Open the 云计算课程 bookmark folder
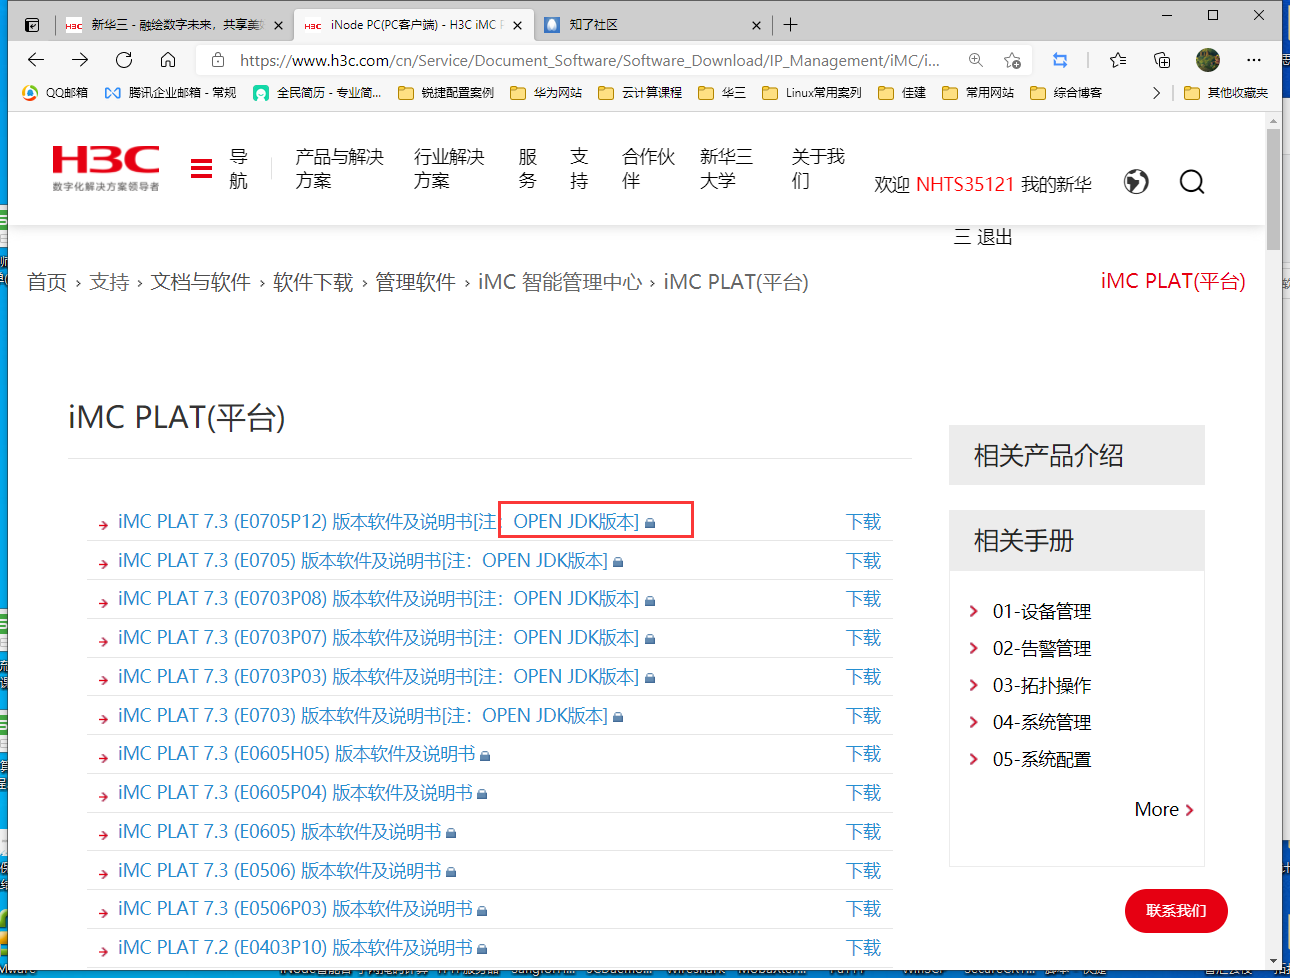Image resolution: width=1290 pixels, height=978 pixels. pyautogui.click(x=640, y=93)
